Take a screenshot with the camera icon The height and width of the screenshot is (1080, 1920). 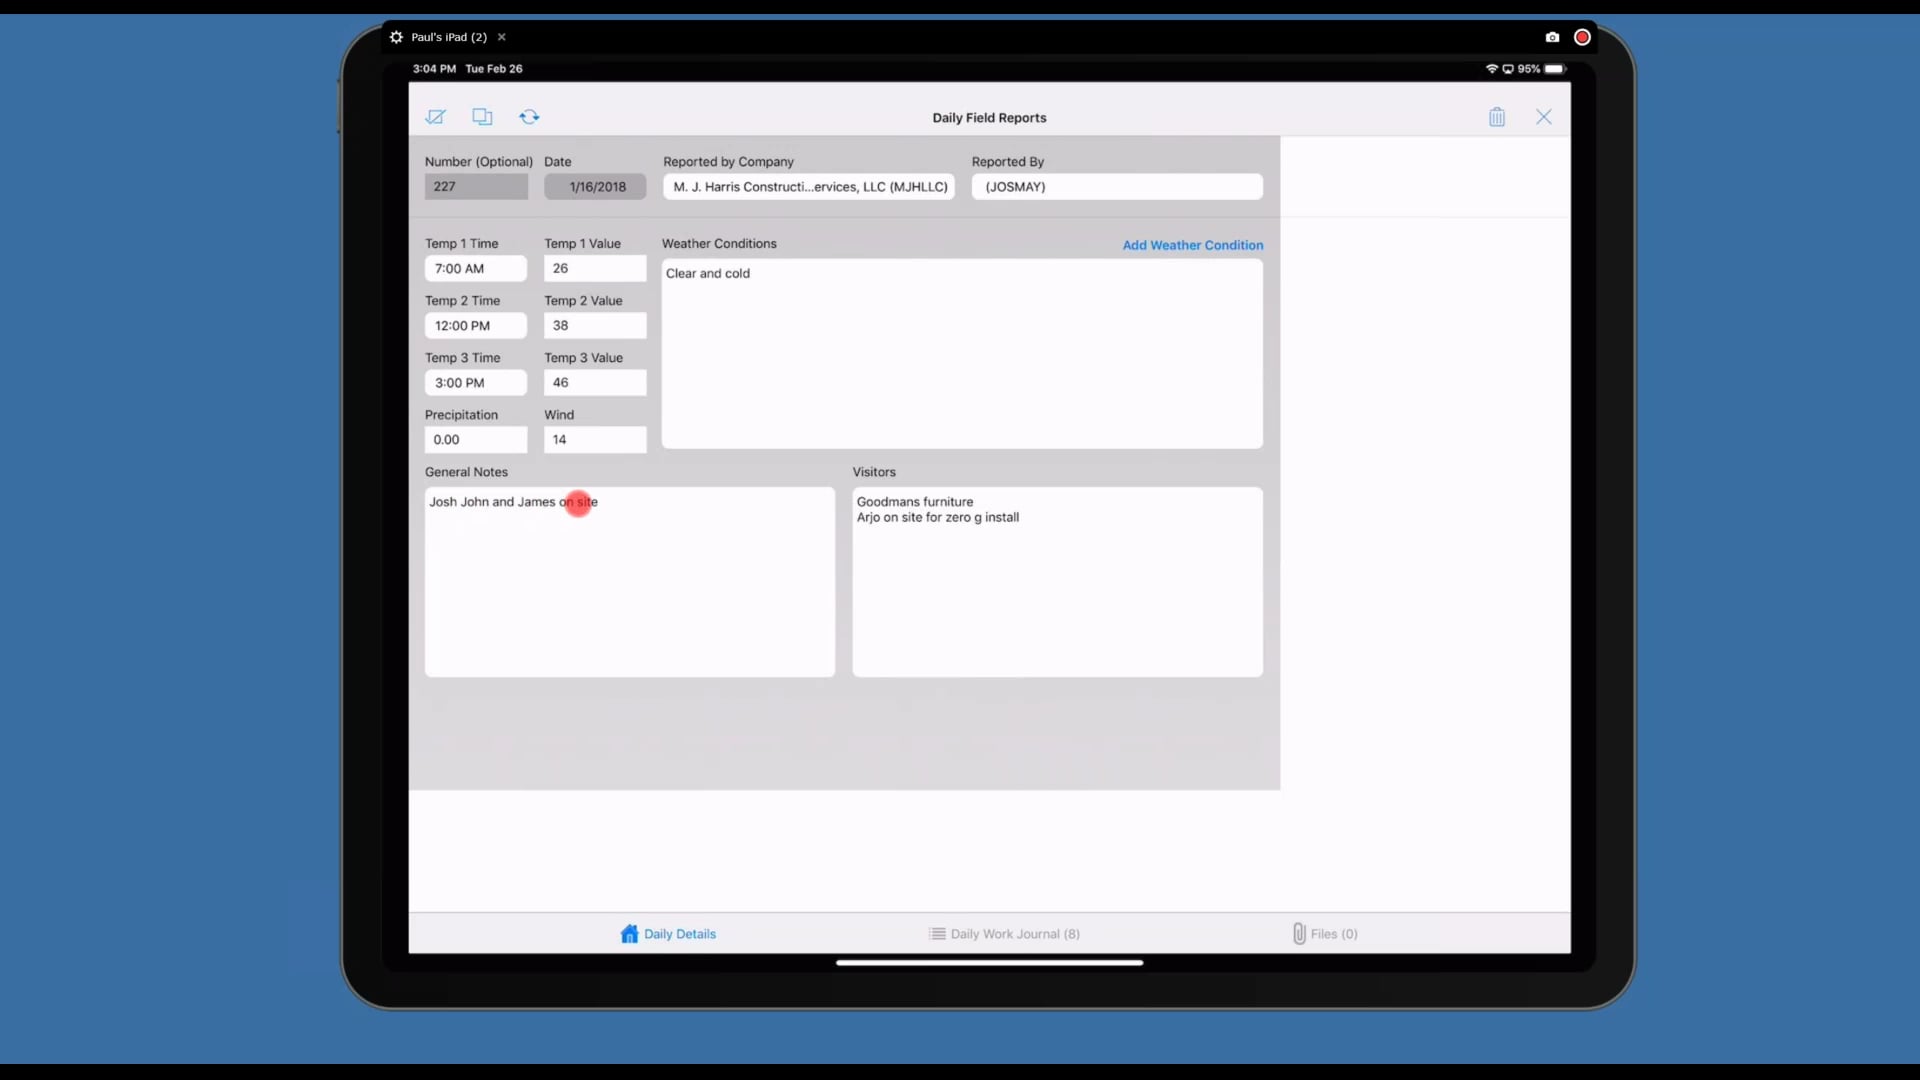(x=1551, y=37)
